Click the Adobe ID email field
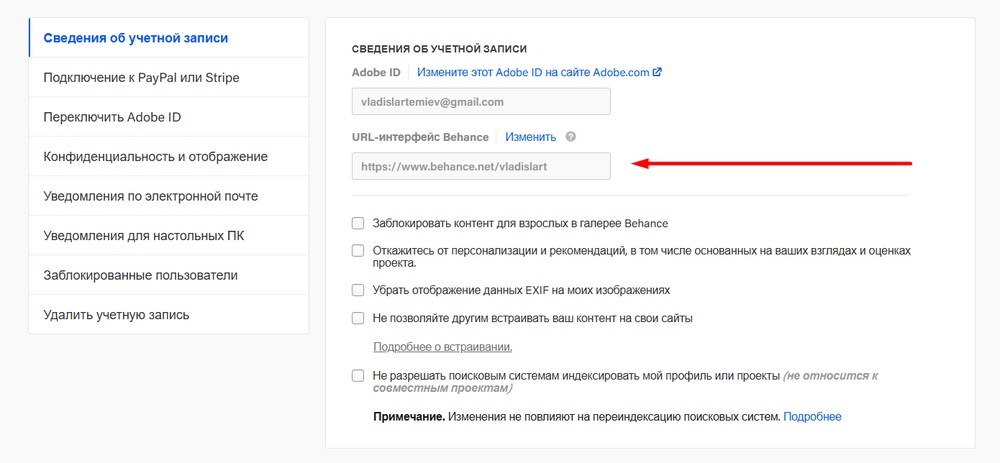1000x463 pixels. (481, 101)
